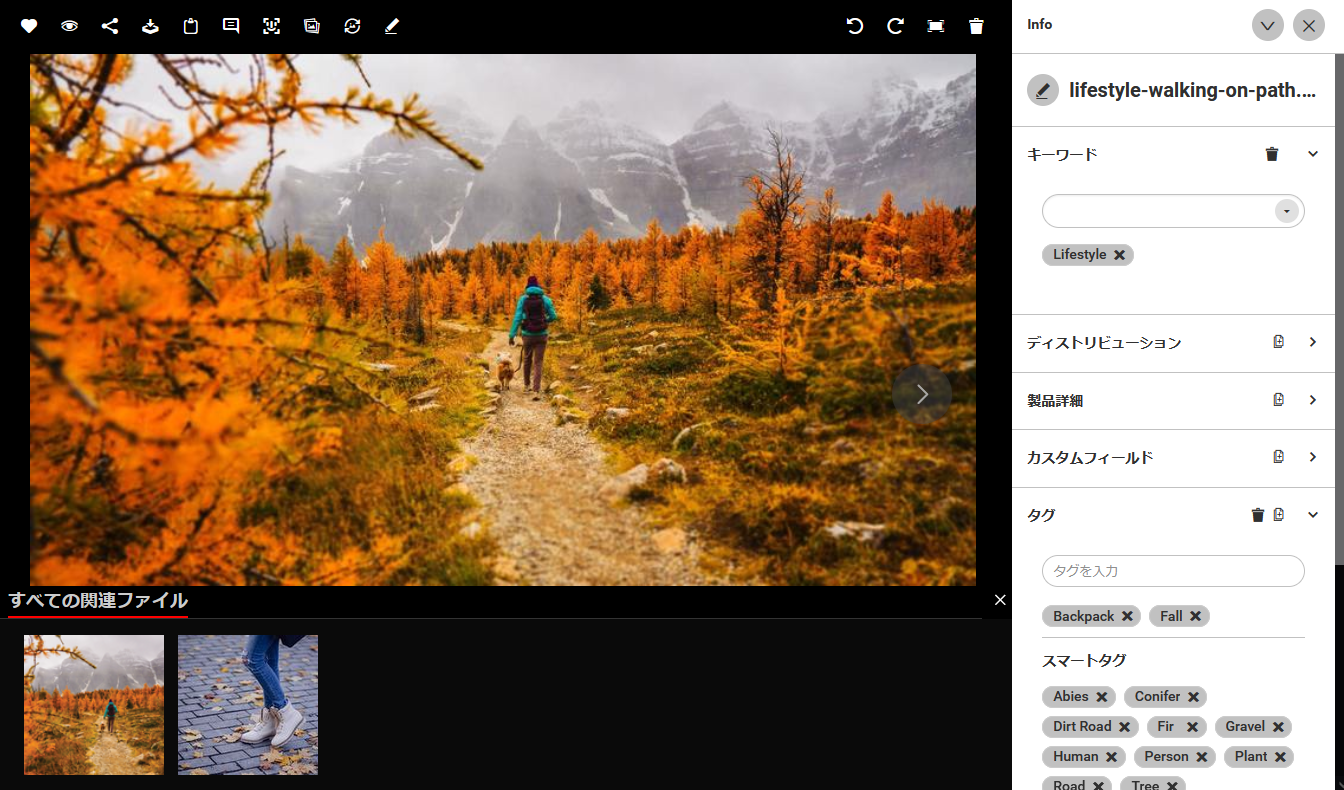The height and width of the screenshot is (790, 1344).
Task: Select the すべての関連ファイル tab
Action: (x=98, y=601)
